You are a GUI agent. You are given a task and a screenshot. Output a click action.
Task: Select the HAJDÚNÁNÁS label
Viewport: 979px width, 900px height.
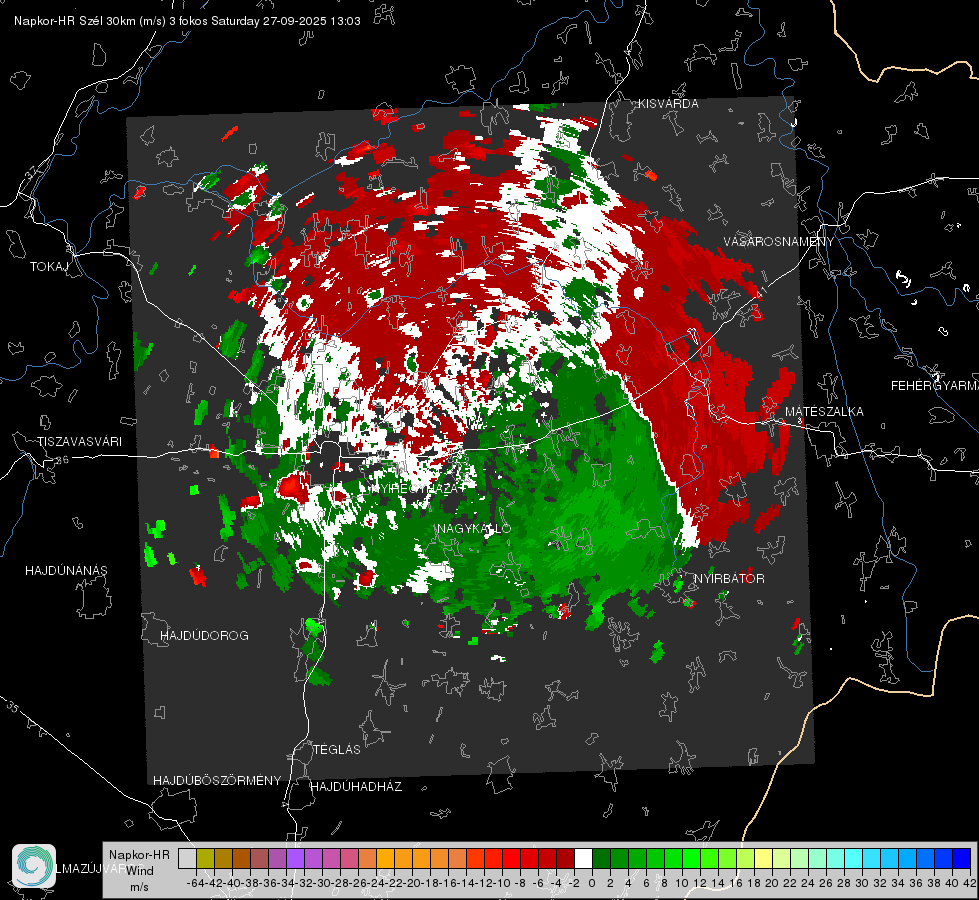[x=66, y=571]
